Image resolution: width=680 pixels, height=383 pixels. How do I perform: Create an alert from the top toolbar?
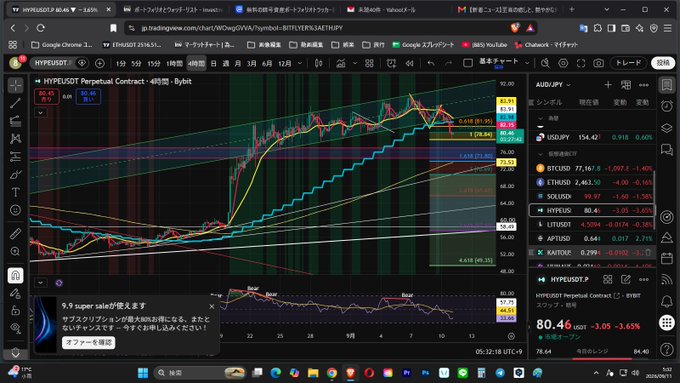point(391,63)
